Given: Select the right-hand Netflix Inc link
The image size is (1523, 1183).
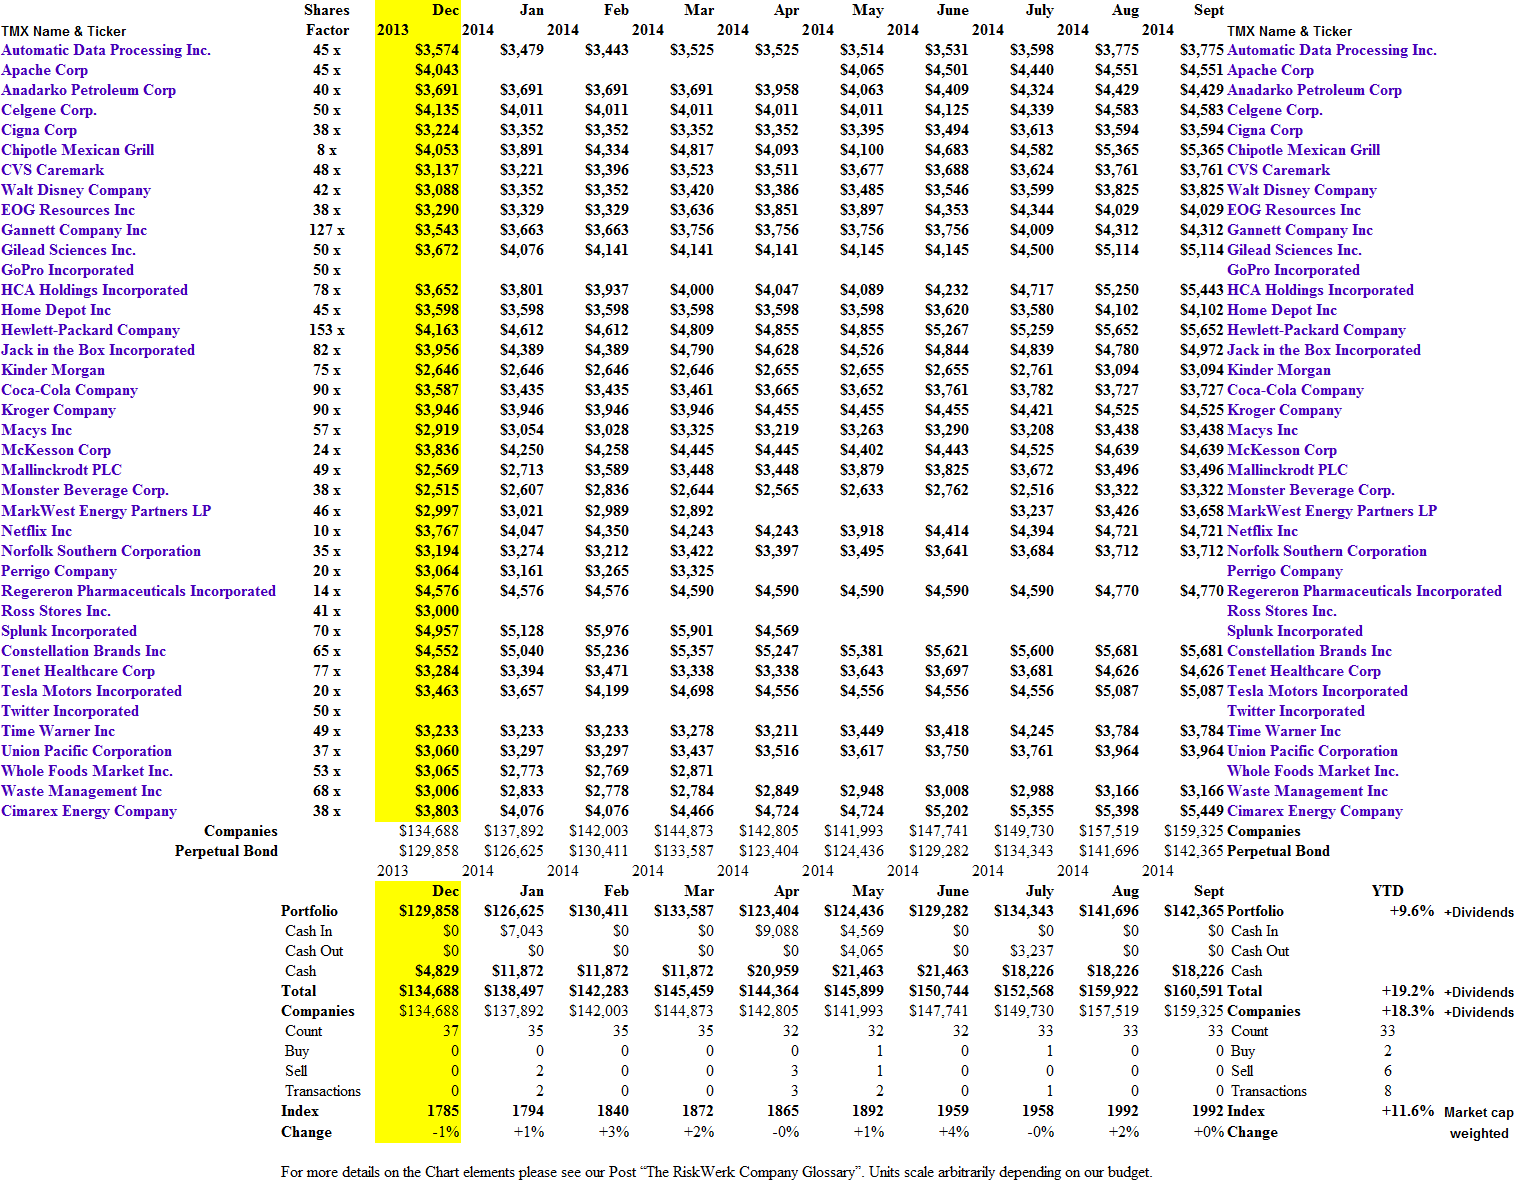Looking at the screenshot, I should coord(1262,531).
